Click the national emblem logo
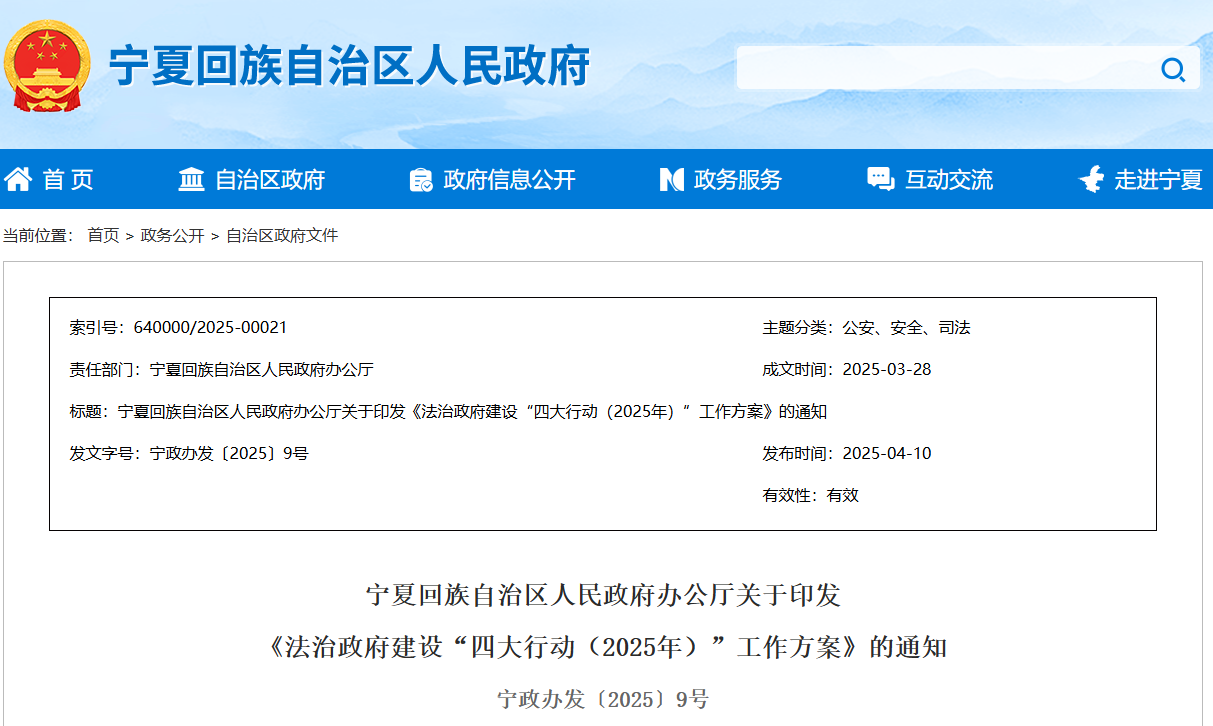1213x726 pixels. [46, 66]
